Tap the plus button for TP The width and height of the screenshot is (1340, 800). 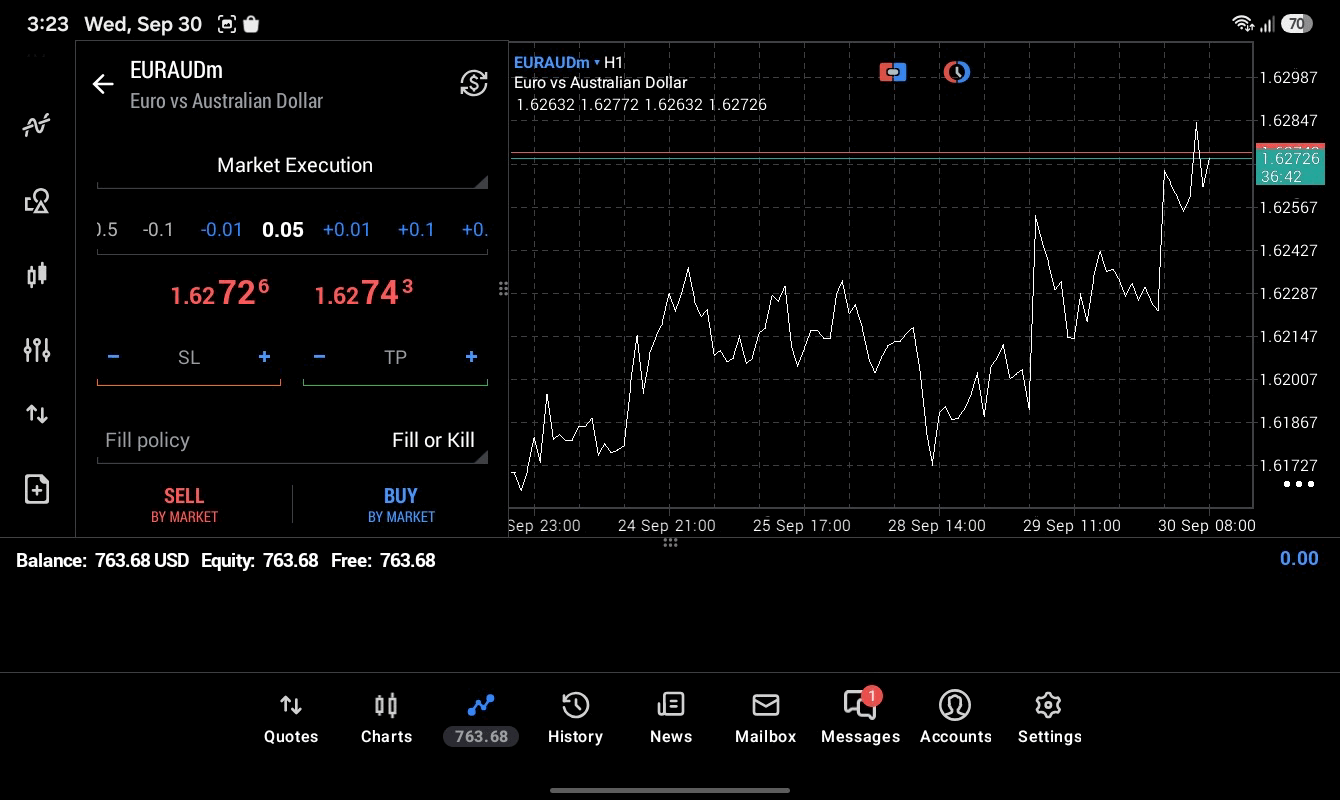pyautogui.click(x=471, y=357)
